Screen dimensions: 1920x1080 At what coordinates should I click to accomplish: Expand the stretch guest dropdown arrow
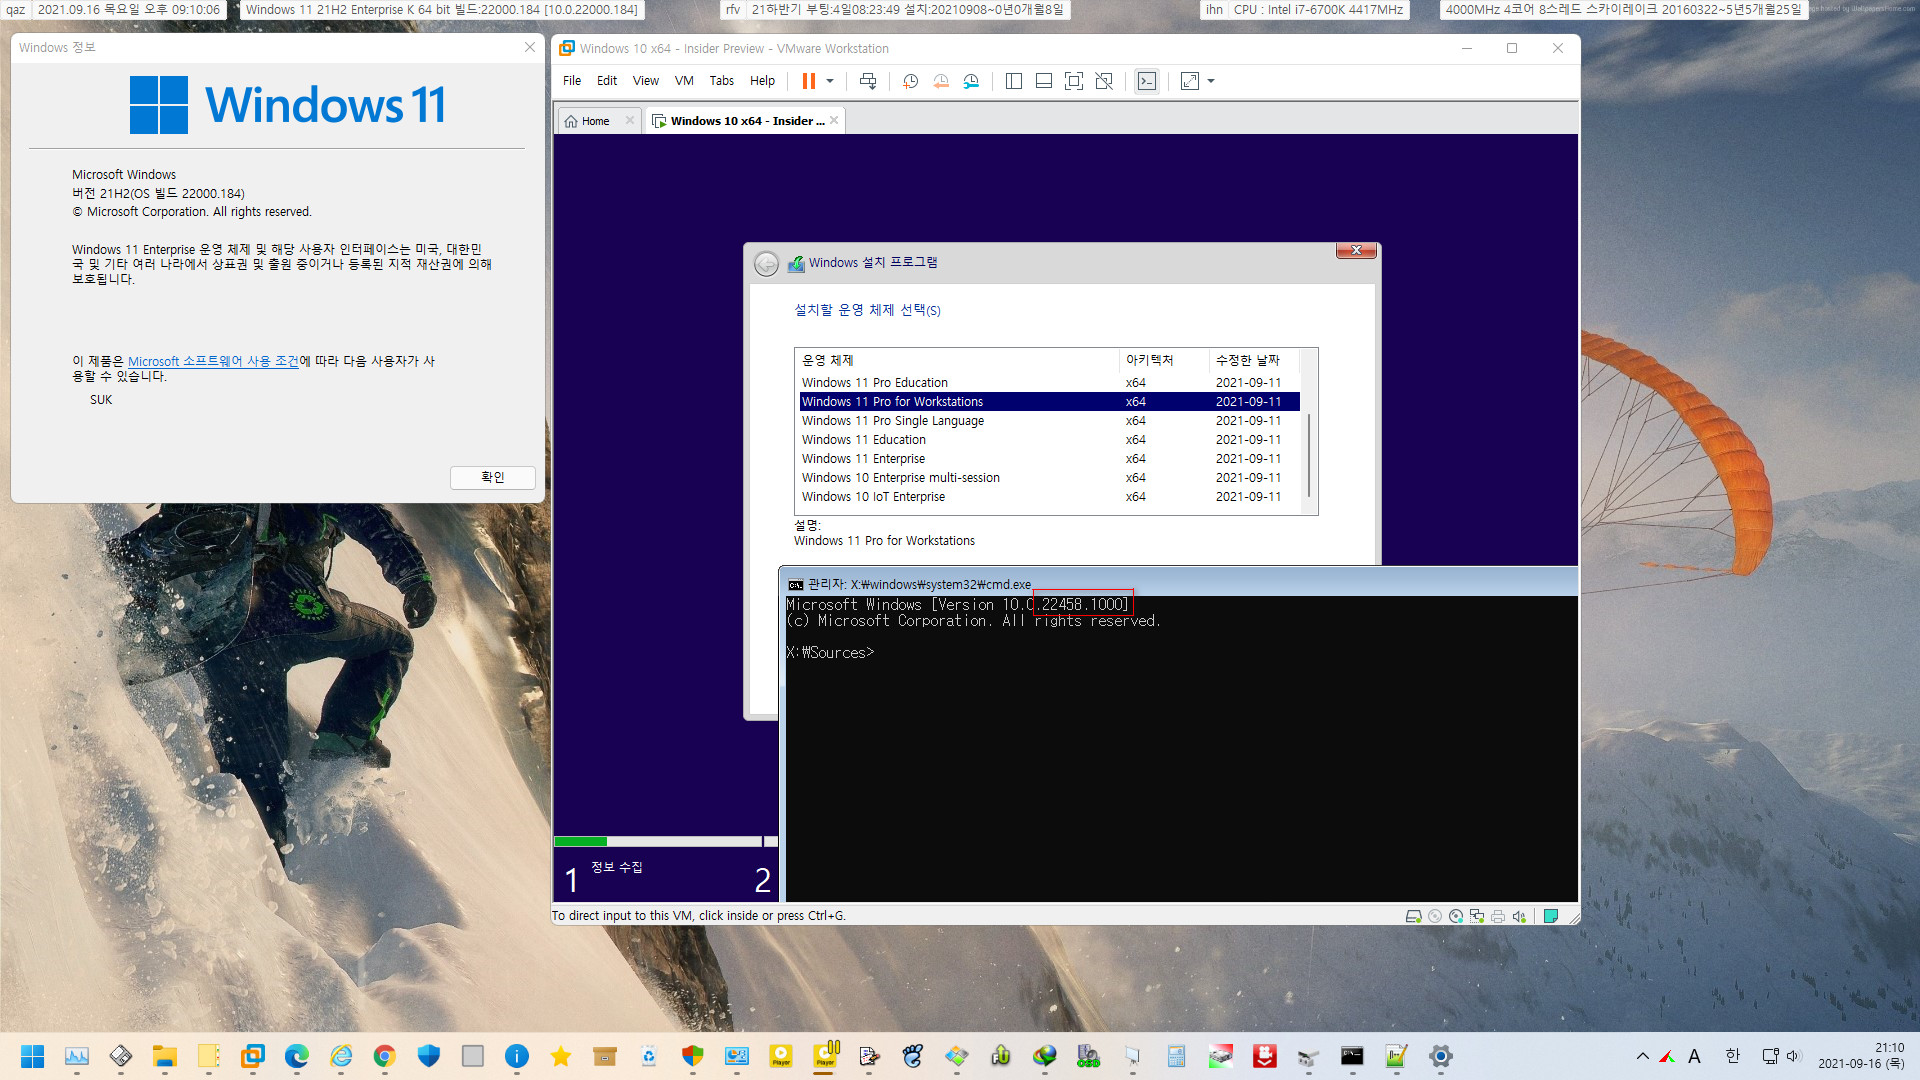tap(1211, 81)
